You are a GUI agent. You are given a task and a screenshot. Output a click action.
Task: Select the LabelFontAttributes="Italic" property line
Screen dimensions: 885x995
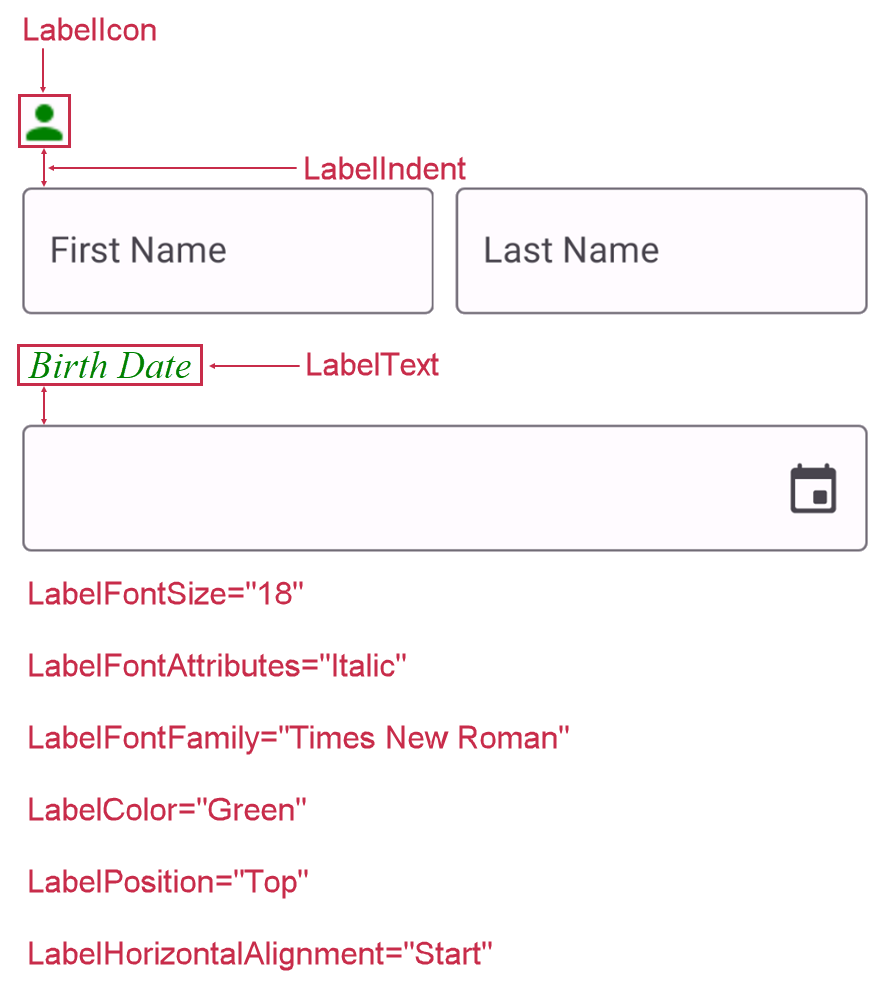coord(217,666)
